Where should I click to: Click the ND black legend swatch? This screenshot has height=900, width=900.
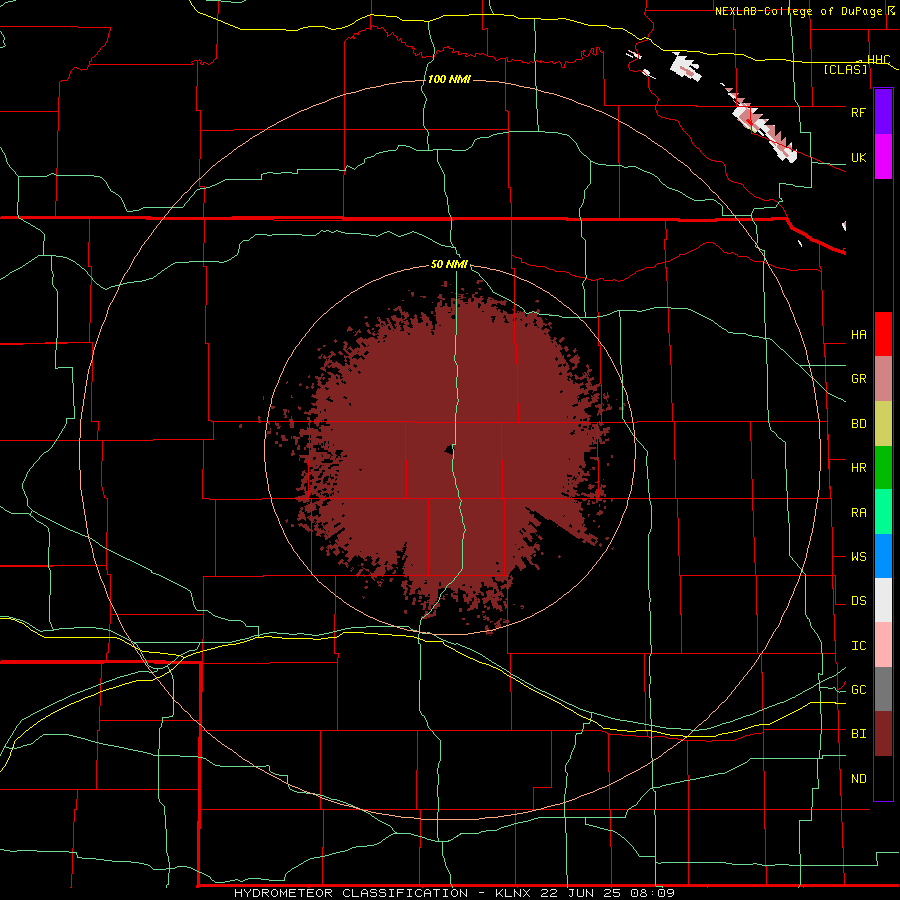(x=883, y=778)
